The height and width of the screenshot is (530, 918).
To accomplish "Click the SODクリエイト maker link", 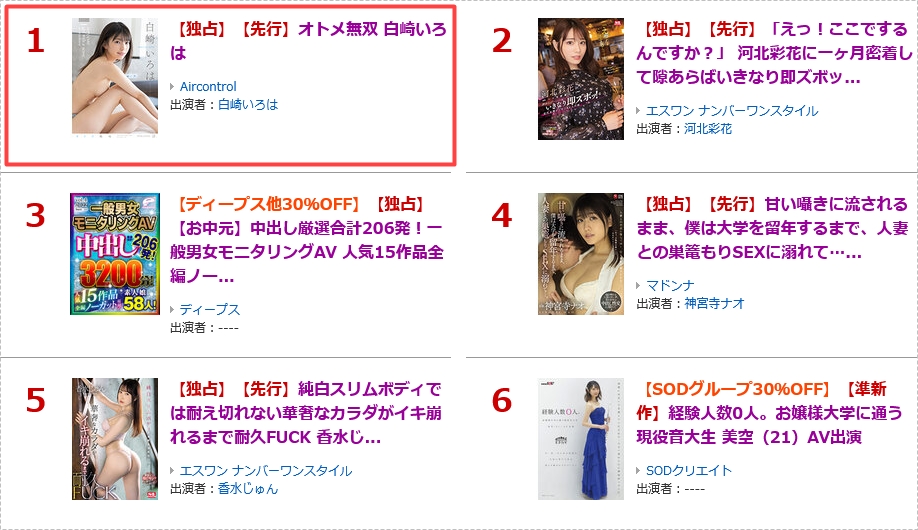I will (688, 470).
